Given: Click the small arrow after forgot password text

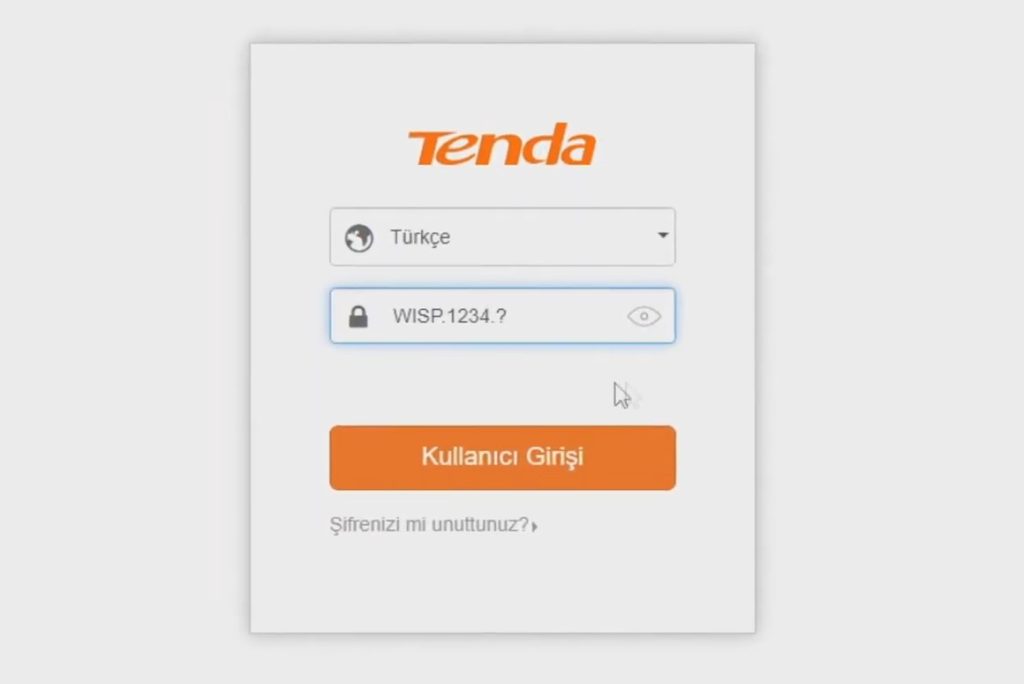Looking at the screenshot, I should coord(535,526).
